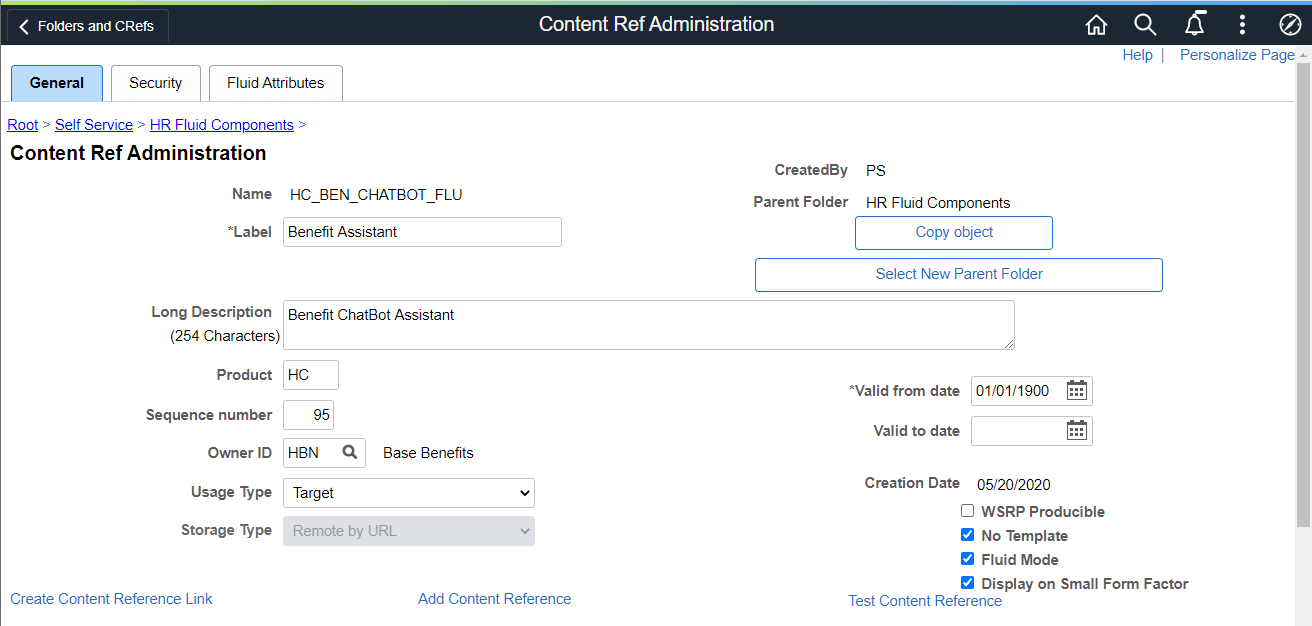Disable the Fluid Mode checkbox

point(967,558)
